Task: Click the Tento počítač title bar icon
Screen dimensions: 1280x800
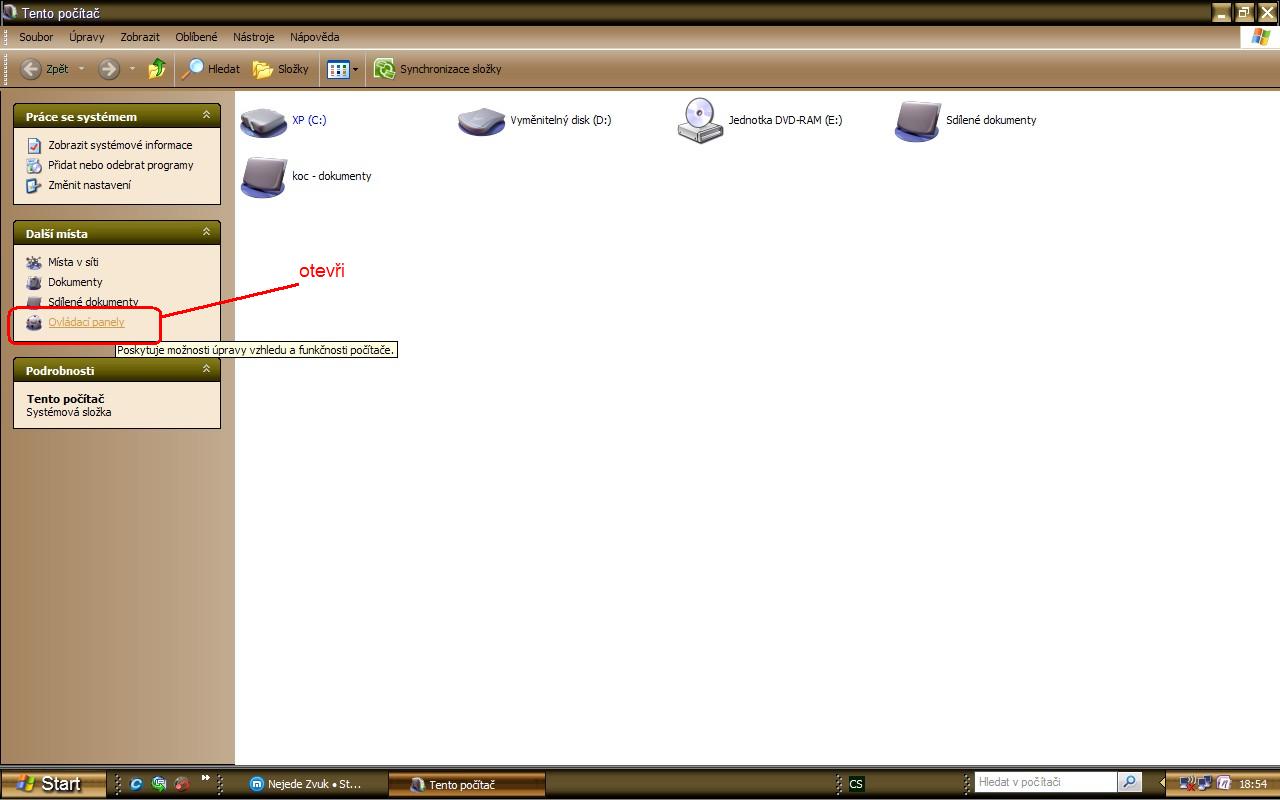Action: pyautogui.click(x=10, y=13)
